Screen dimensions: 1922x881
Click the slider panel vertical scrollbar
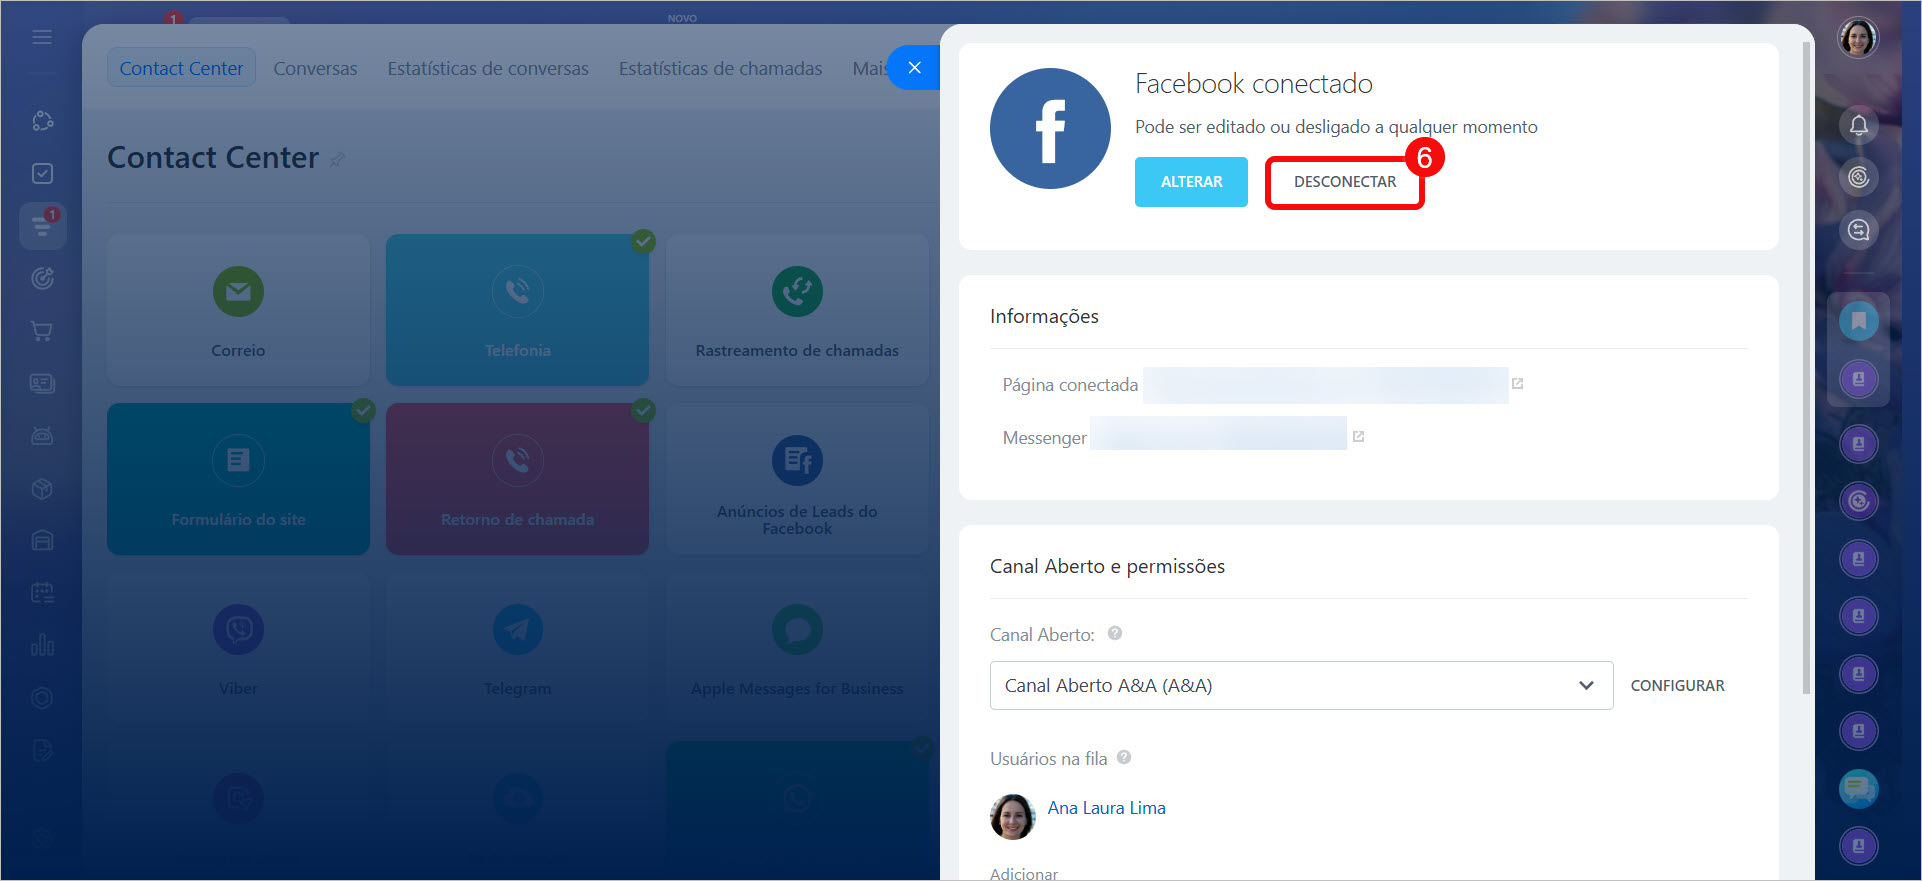pyautogui.click(x=1806, y=370)
